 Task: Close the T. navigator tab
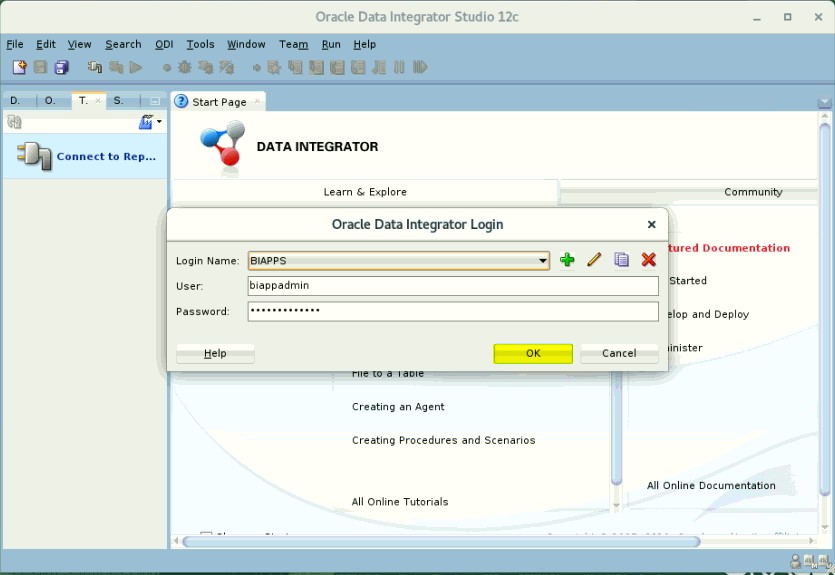click(98, 101)
